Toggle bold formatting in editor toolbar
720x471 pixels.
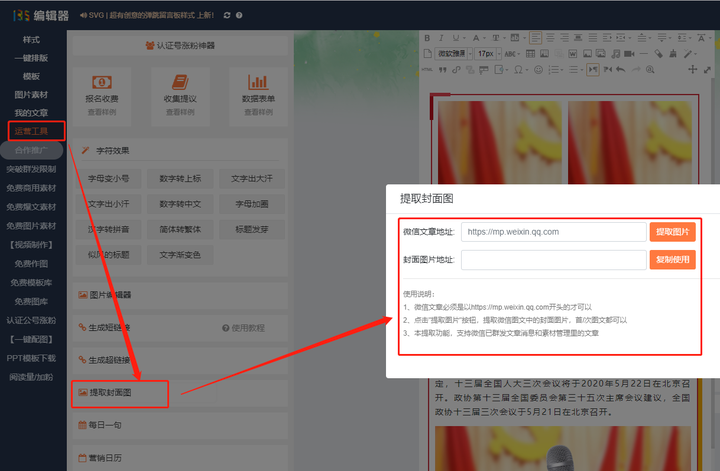(x=427, y=38)
